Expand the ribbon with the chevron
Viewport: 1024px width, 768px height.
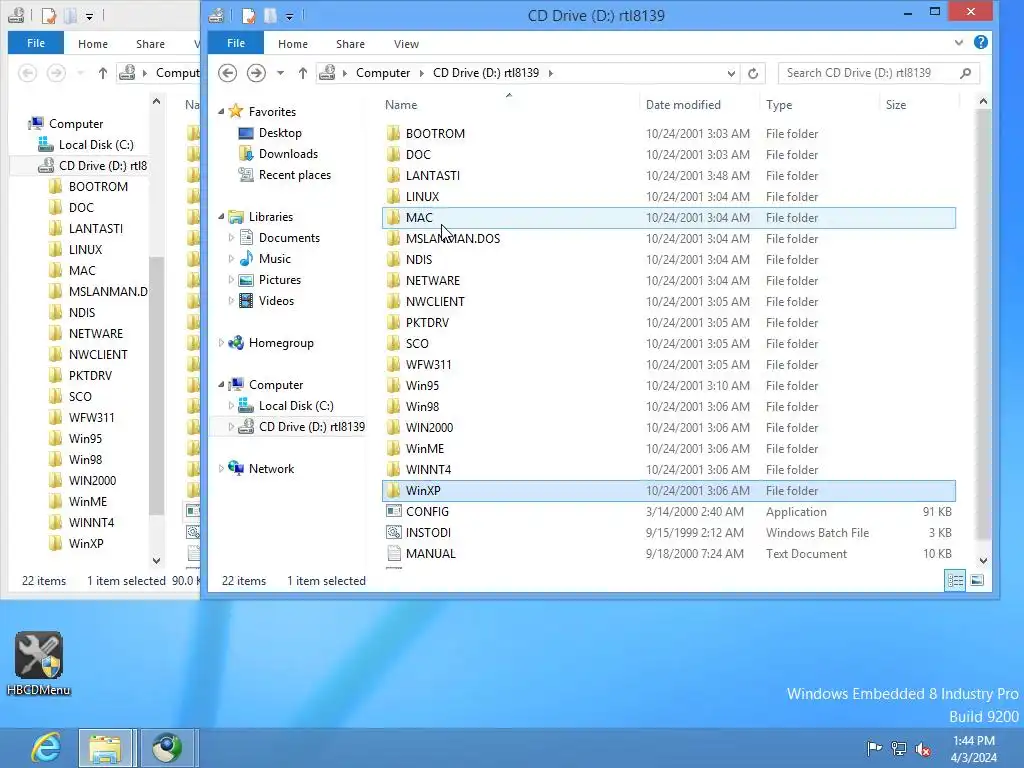tap(958, 42)
